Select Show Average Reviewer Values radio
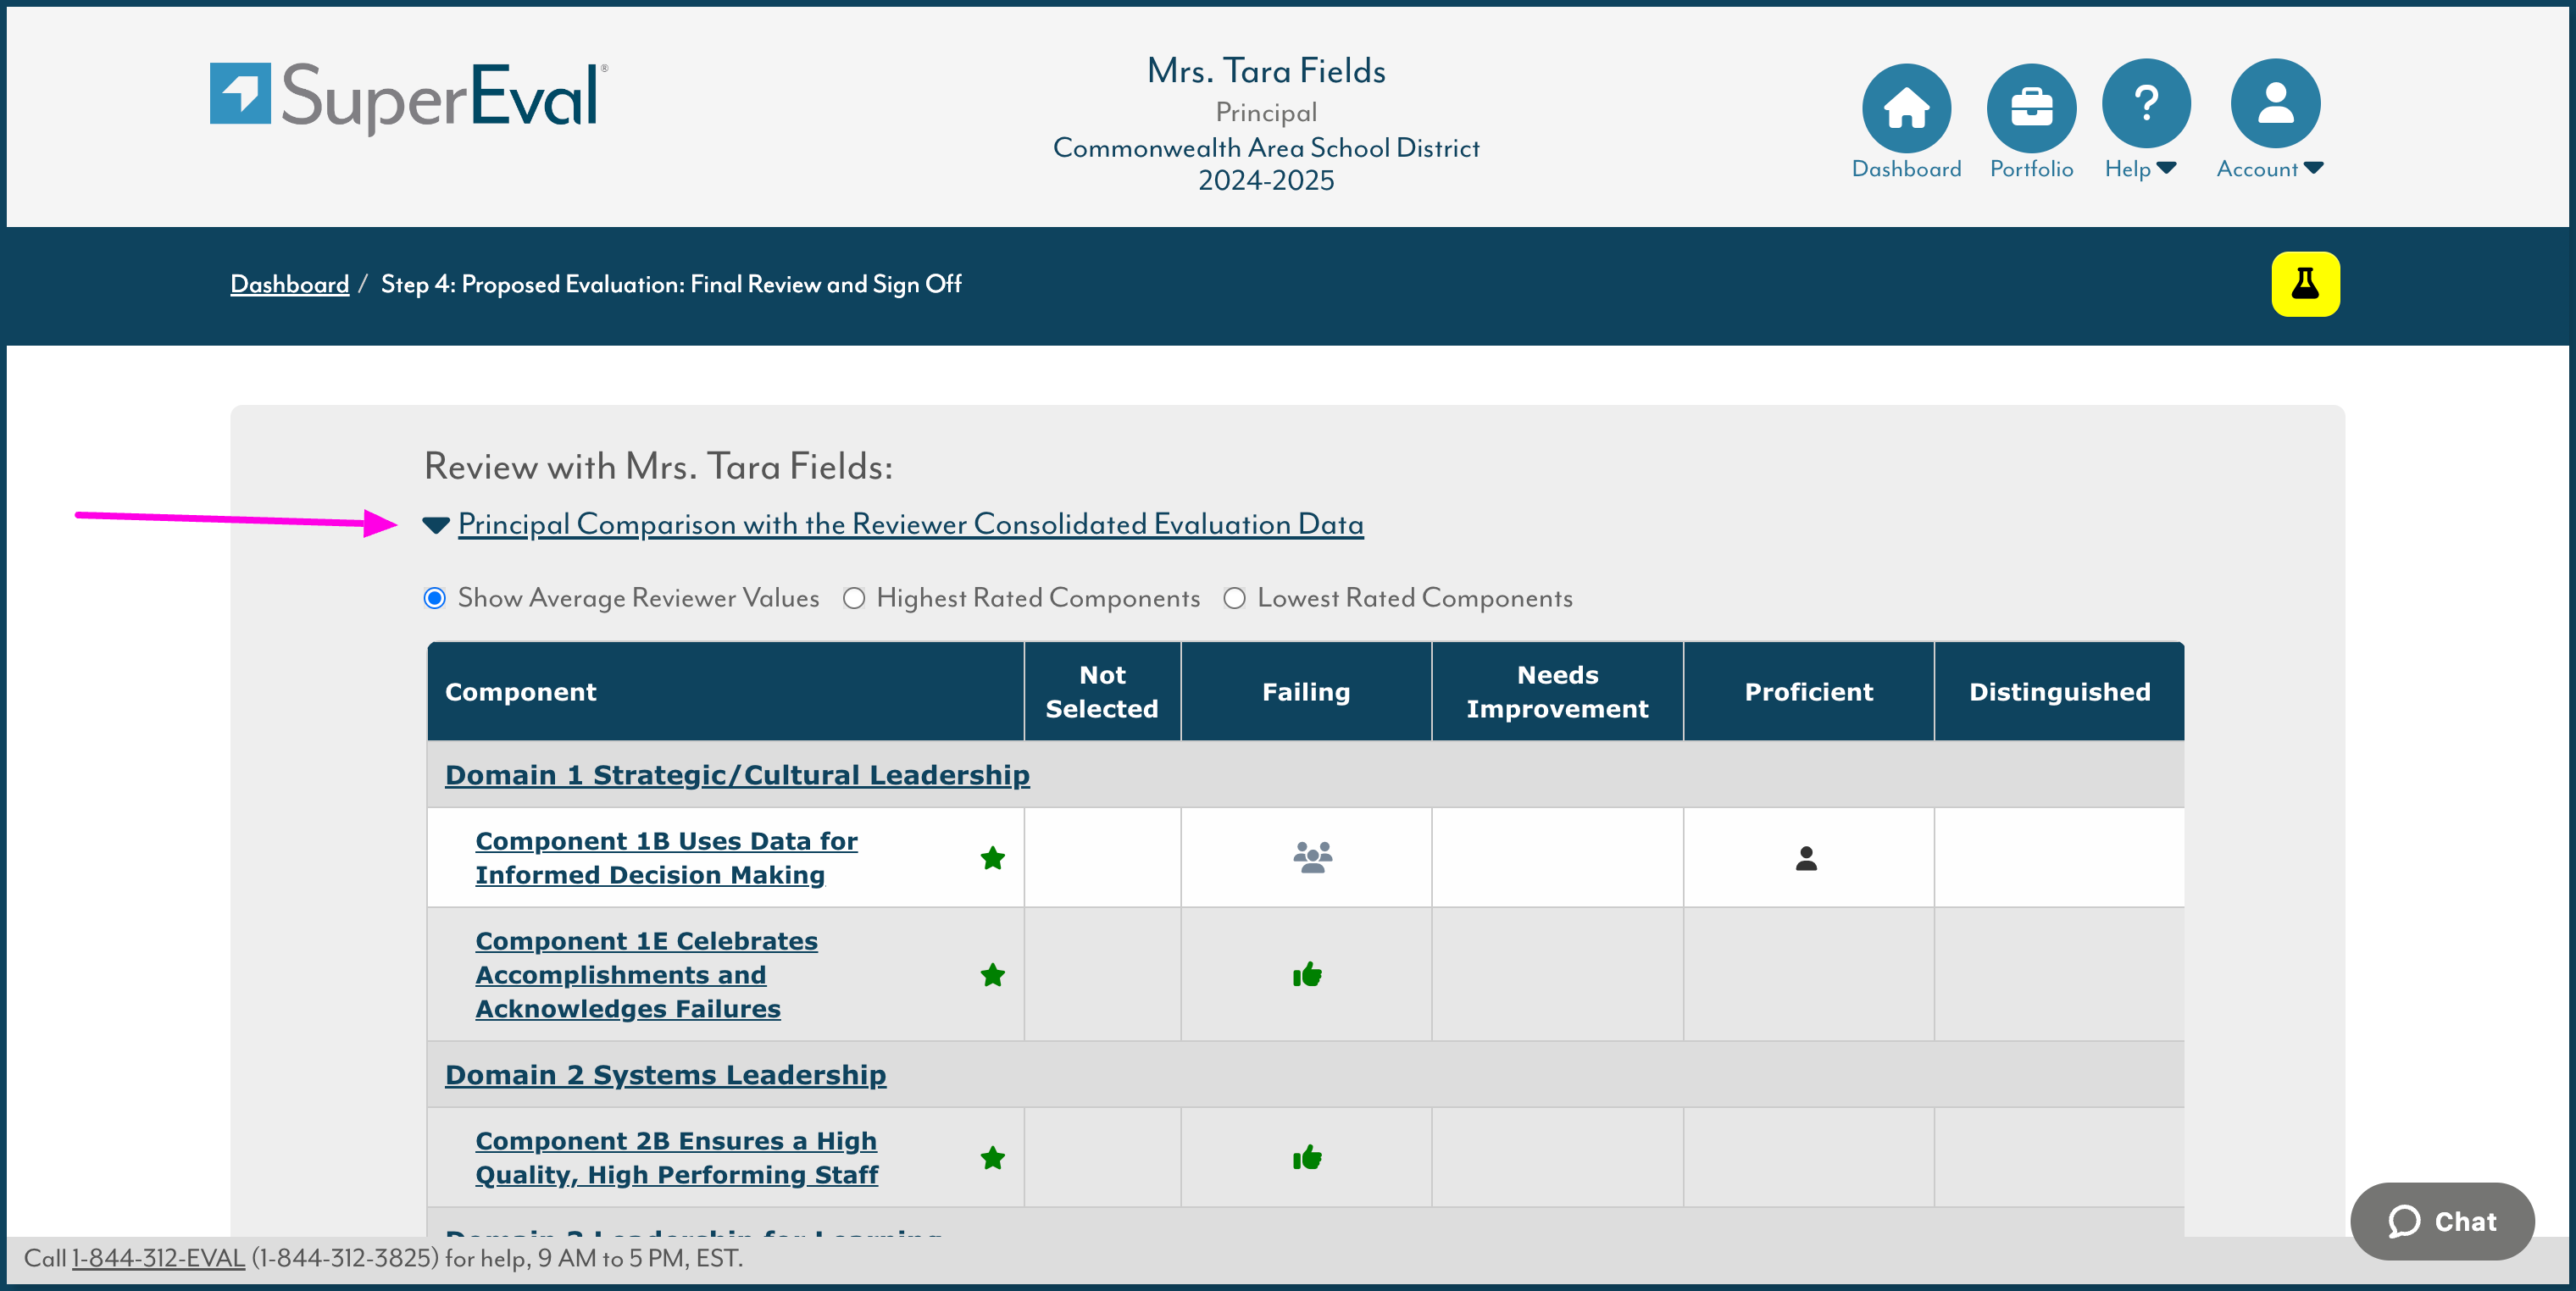Viewport: 2576px width, 1291px height. (434, 598)
